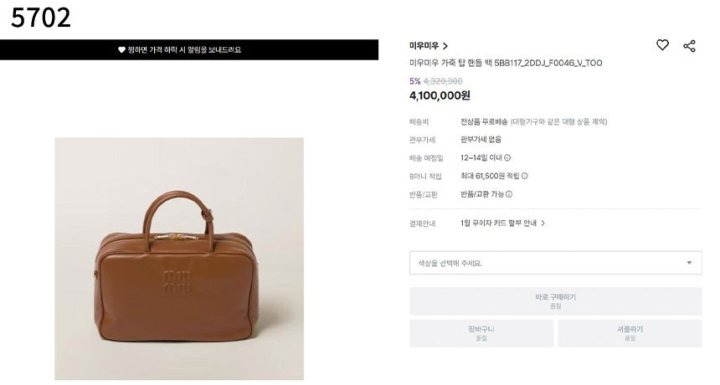Viewport: 720px width, 385px height.
Task: Click the chevron next to 미우미우 brand
Action: click(445, 45)
